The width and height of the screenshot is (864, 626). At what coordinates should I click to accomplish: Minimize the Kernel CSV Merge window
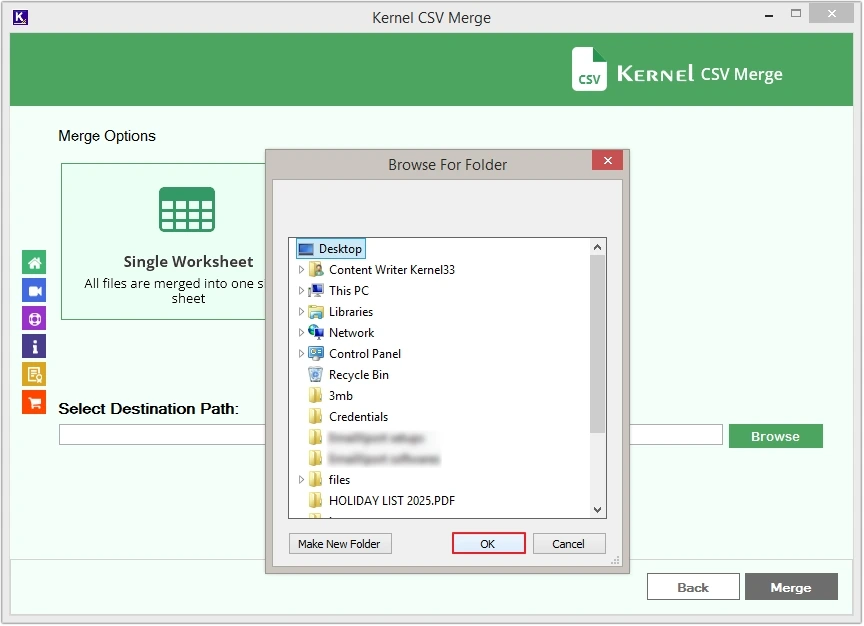coord(769,15)
